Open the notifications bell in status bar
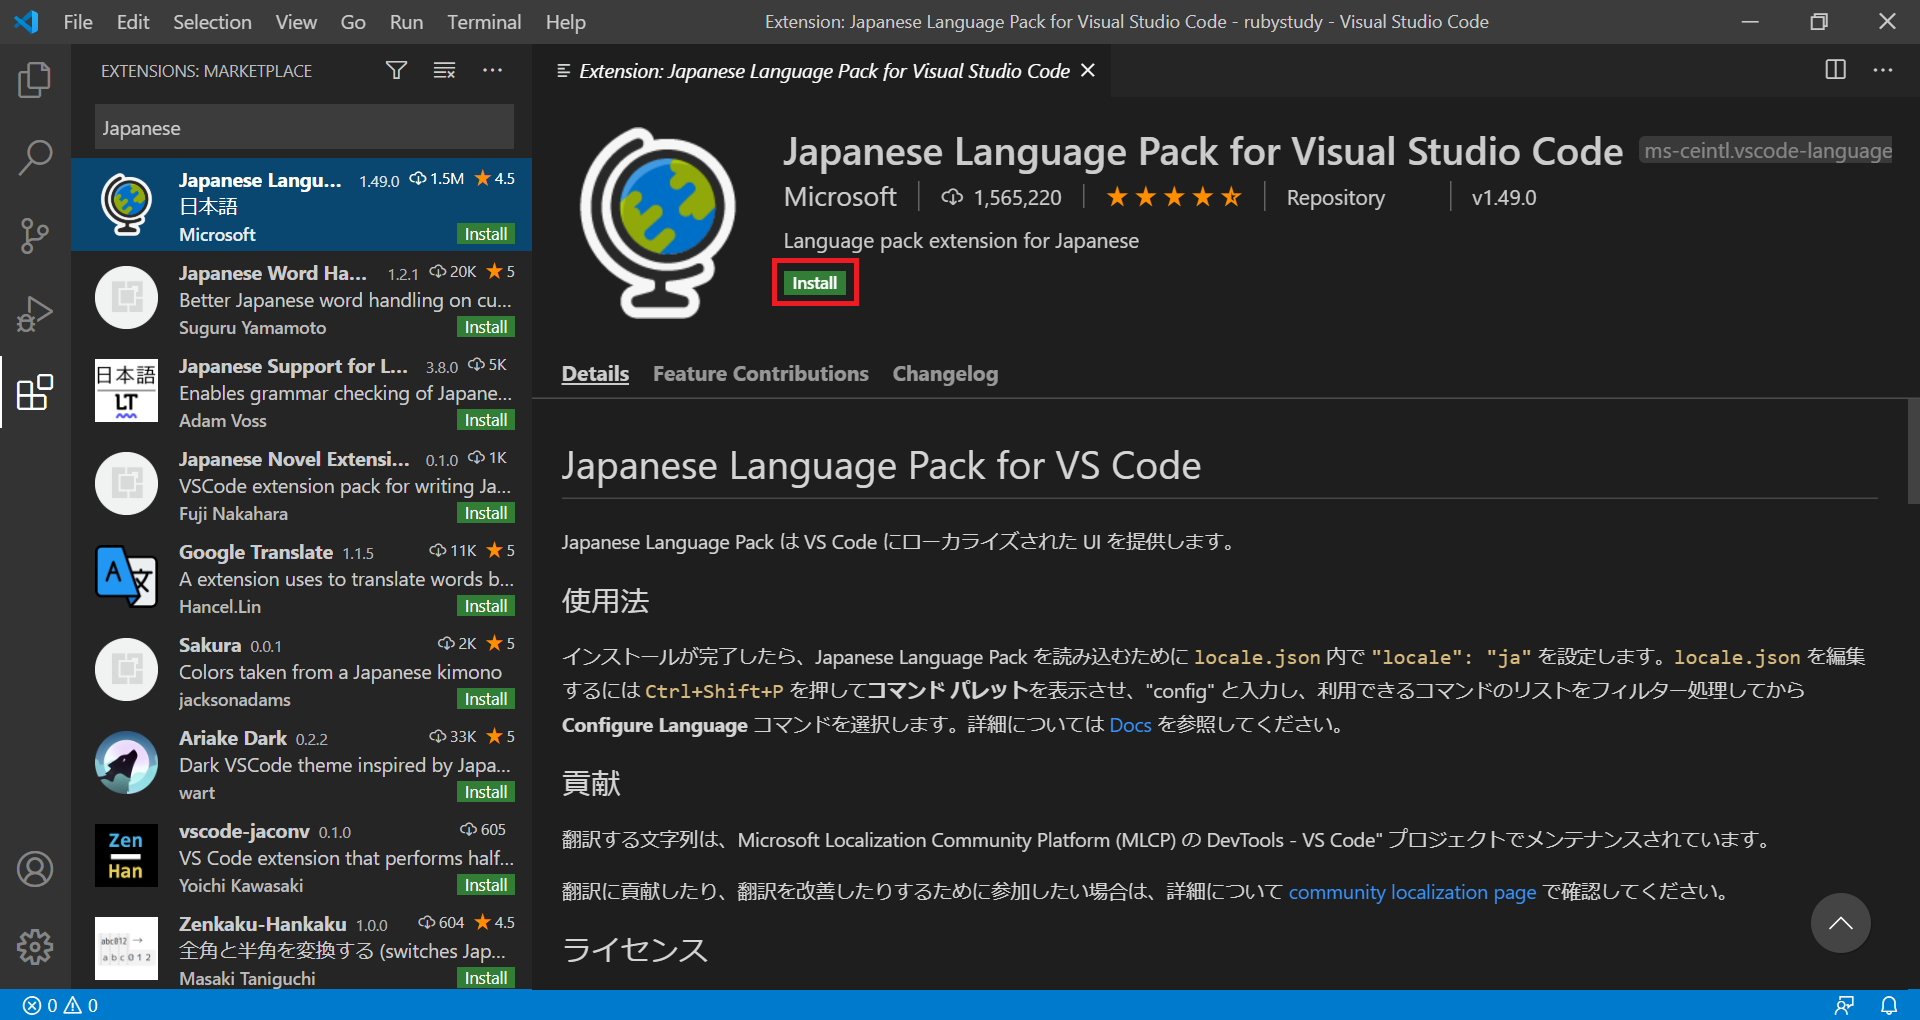 coord(1889,1005)
